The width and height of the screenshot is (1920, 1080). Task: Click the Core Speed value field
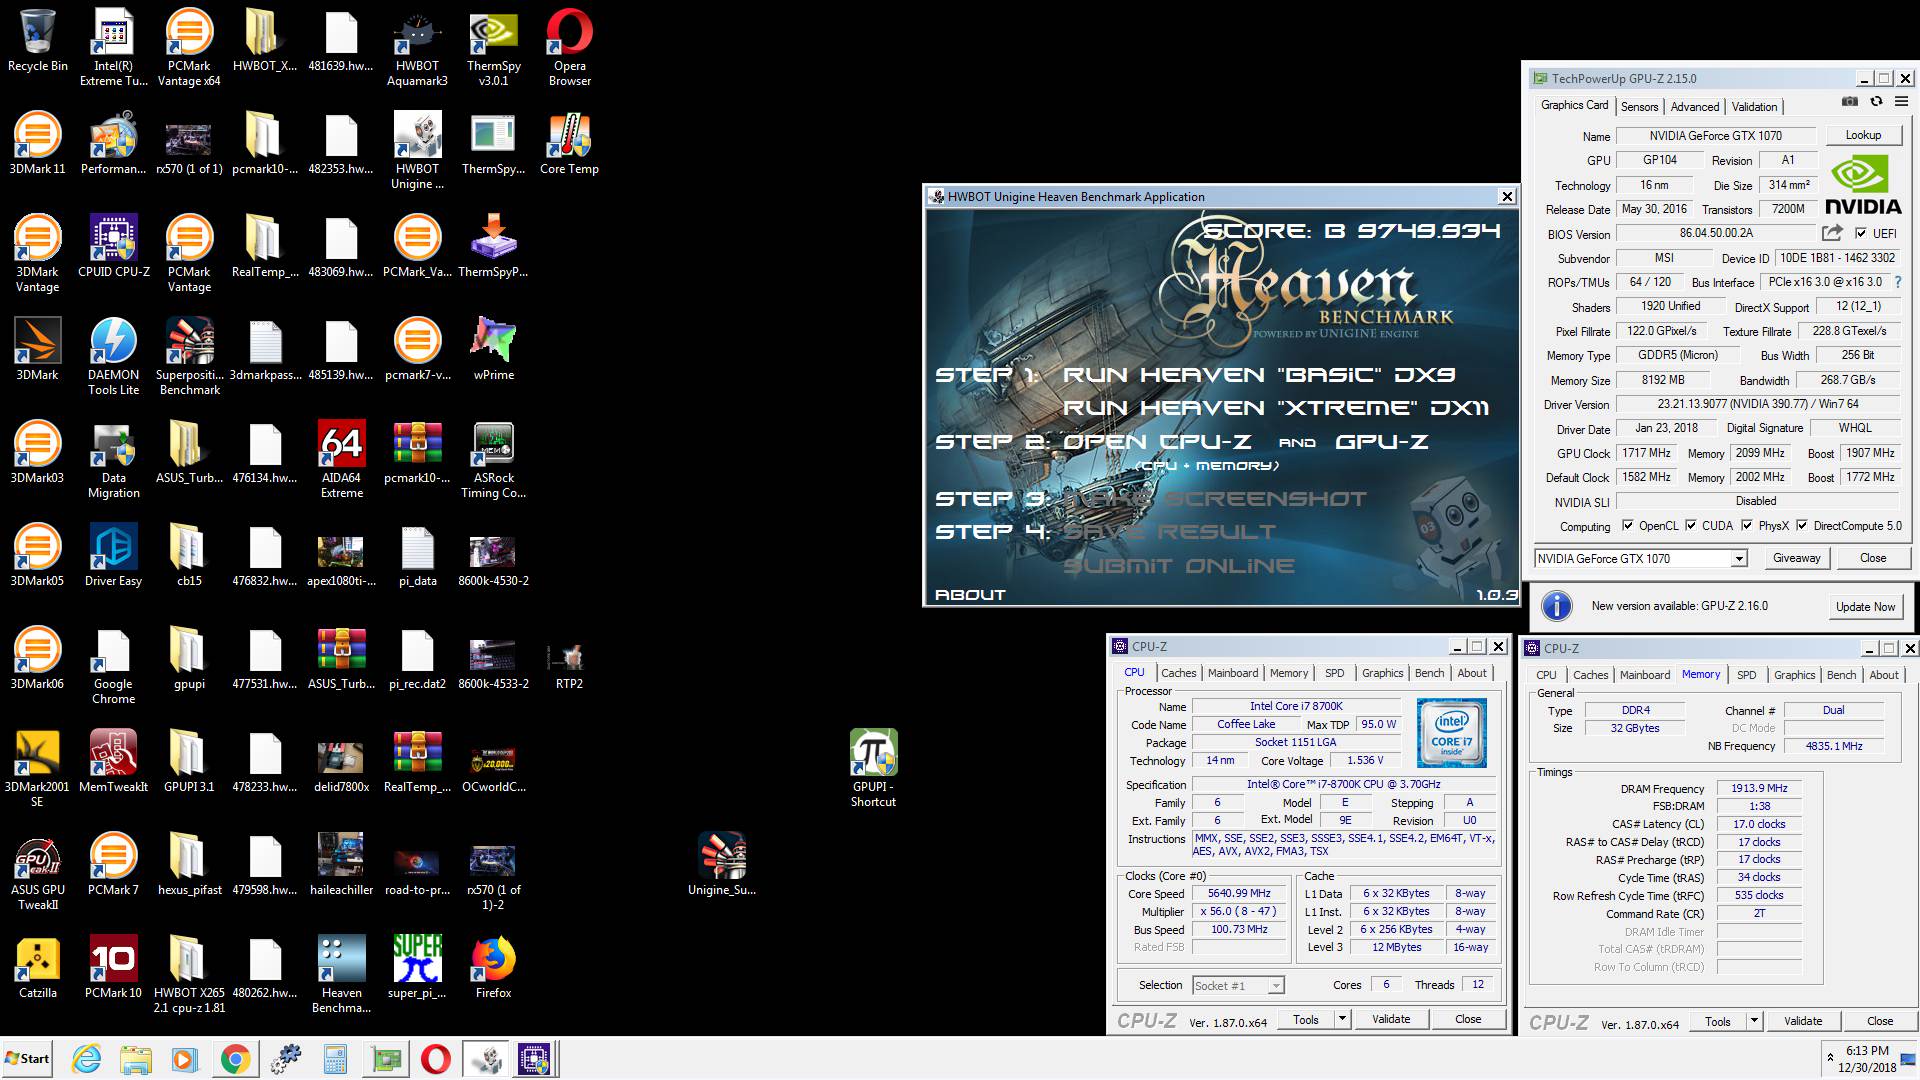pyautogui.click(x=1239, y=894)
